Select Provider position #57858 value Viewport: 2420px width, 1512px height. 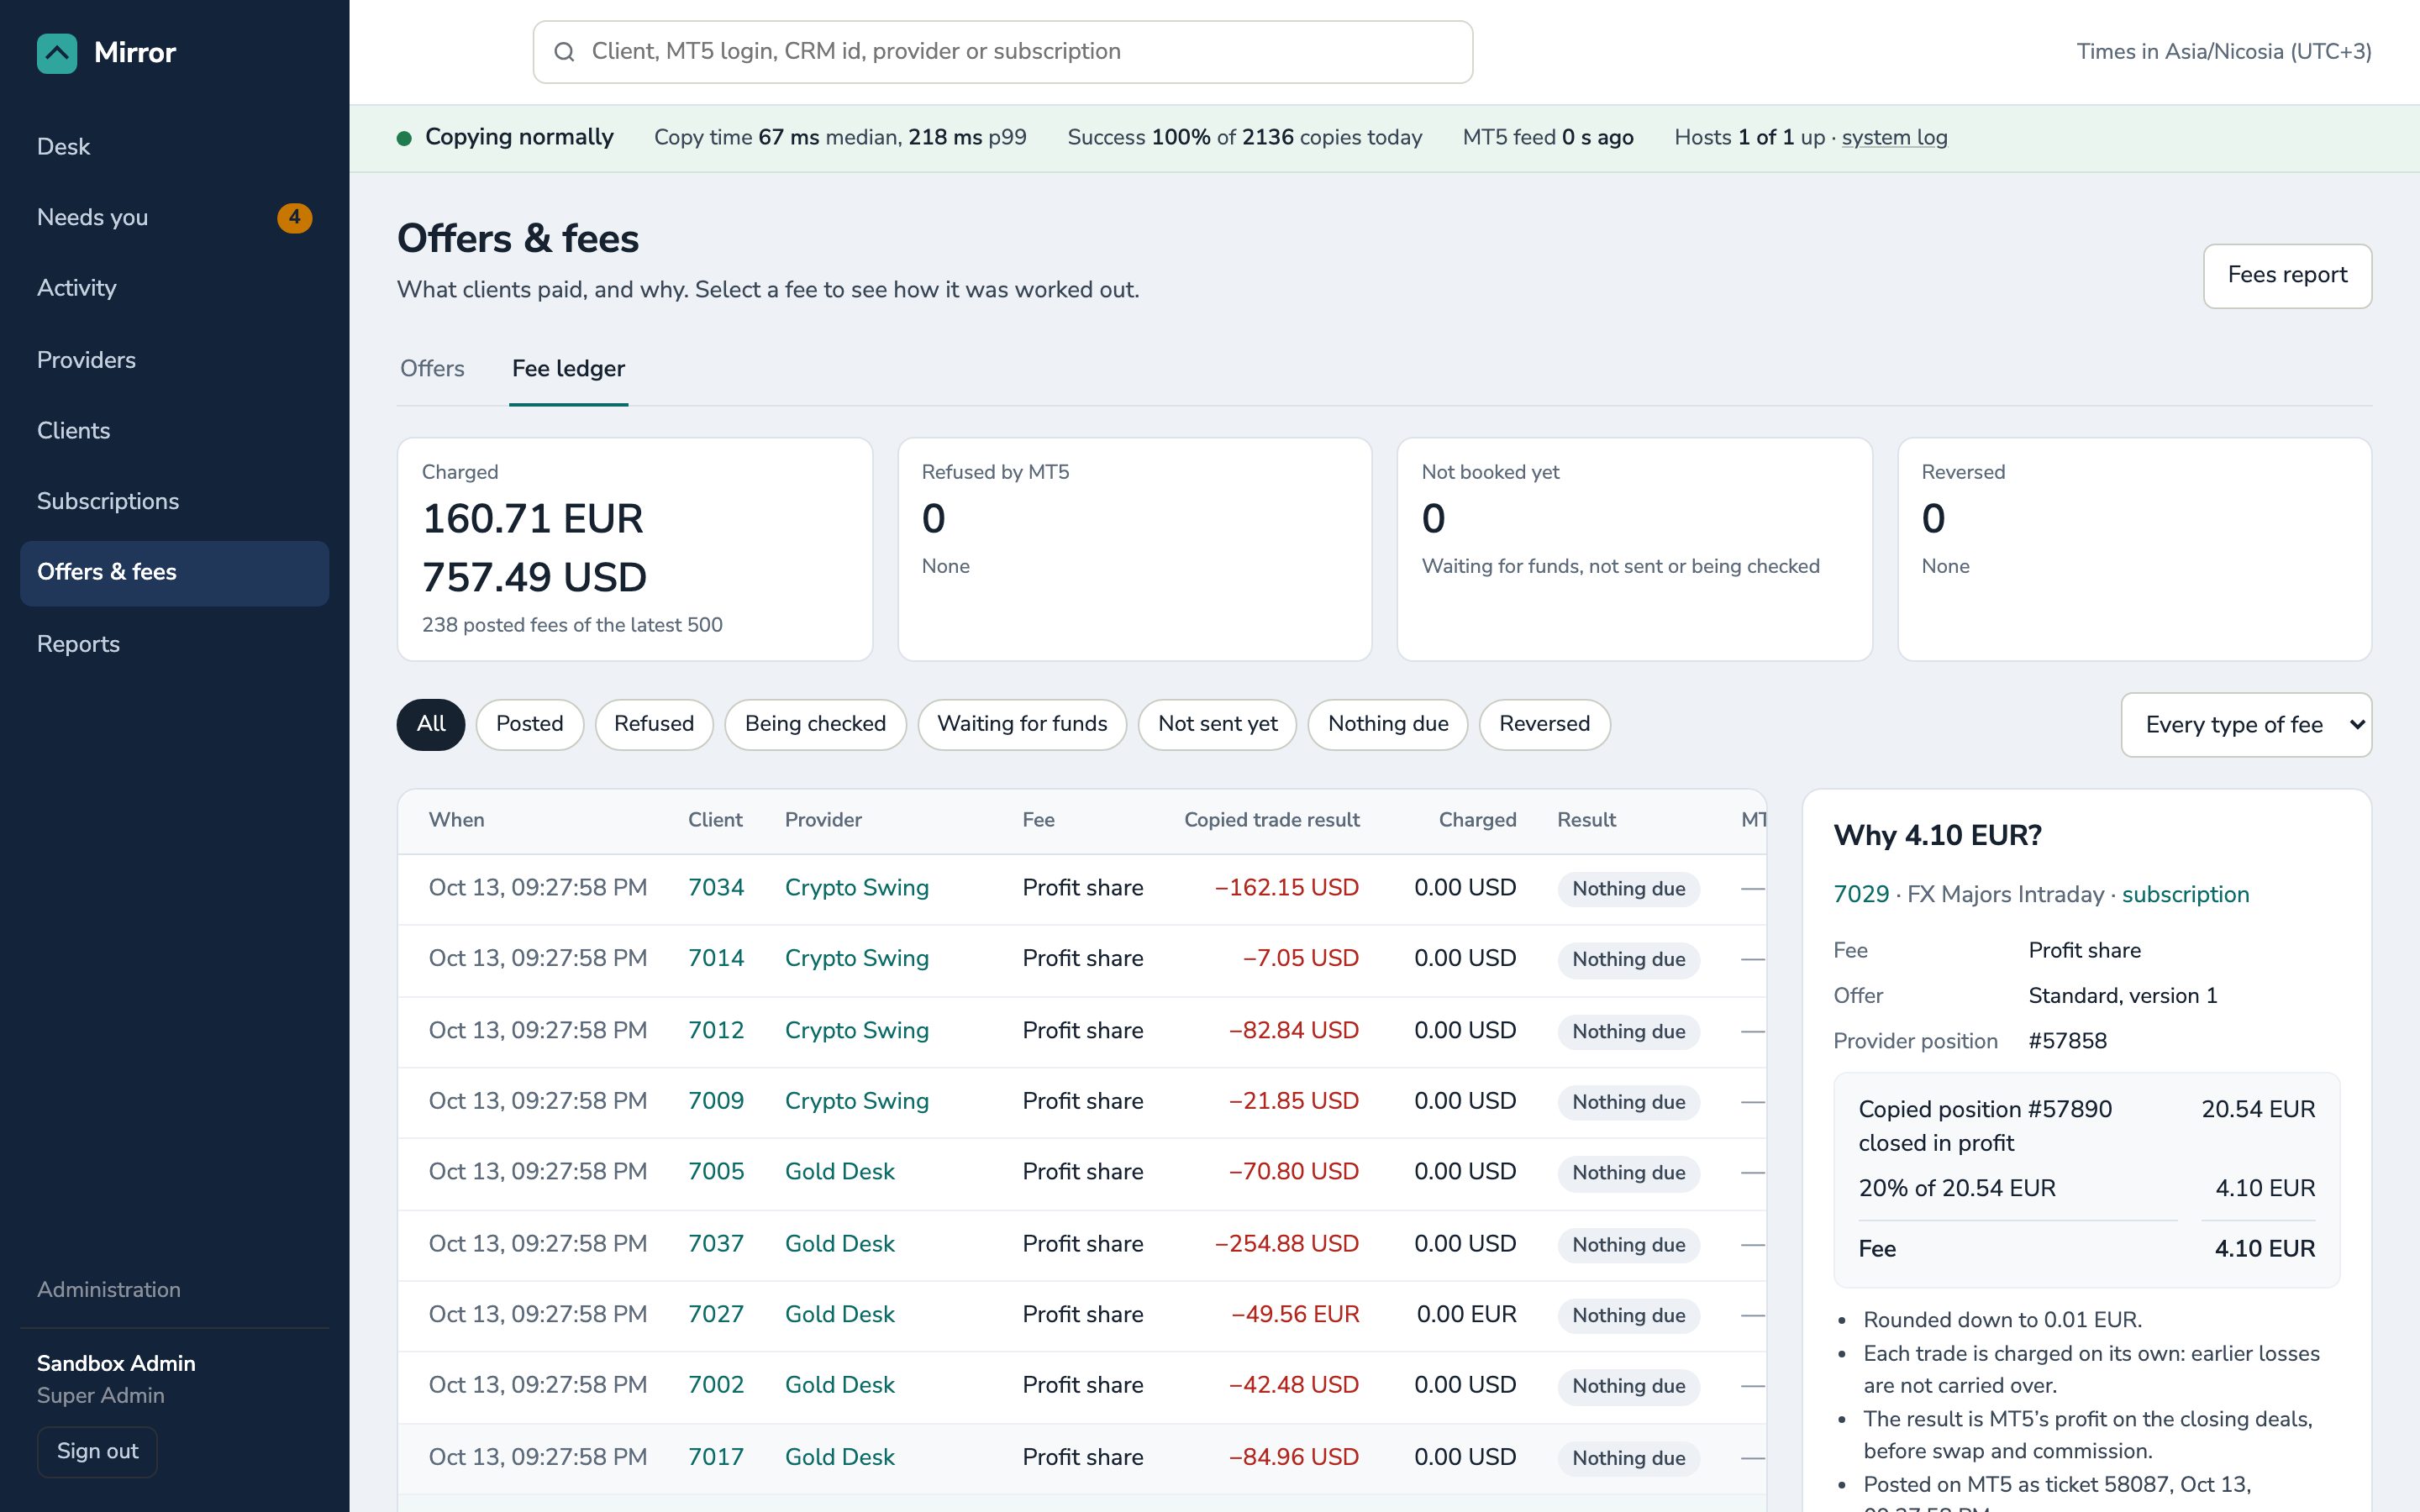(2067, 1041)
